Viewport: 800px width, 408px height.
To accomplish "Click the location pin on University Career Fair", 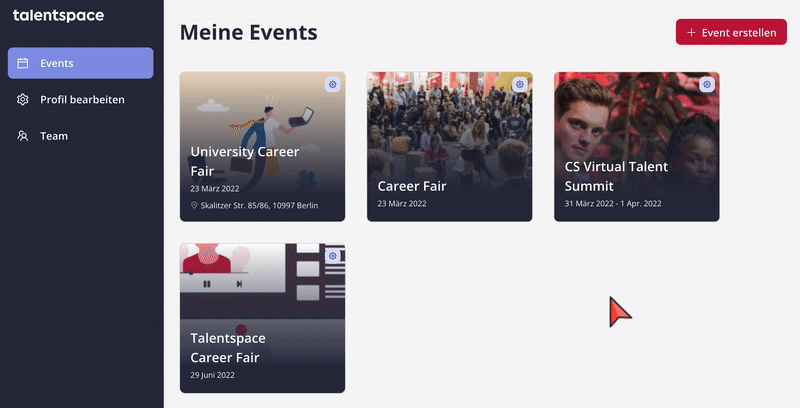I will coord(194,205).
